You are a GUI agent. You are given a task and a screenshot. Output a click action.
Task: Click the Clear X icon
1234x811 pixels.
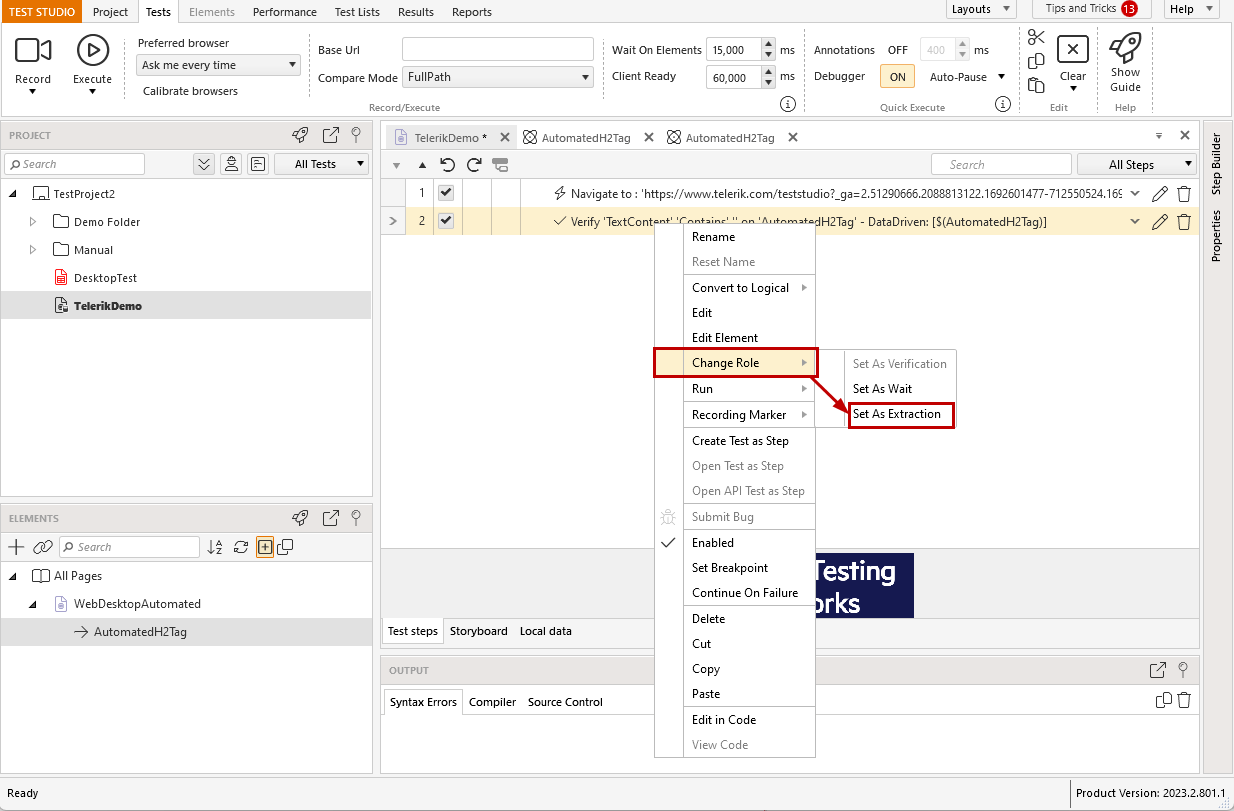pos(1072,49)
